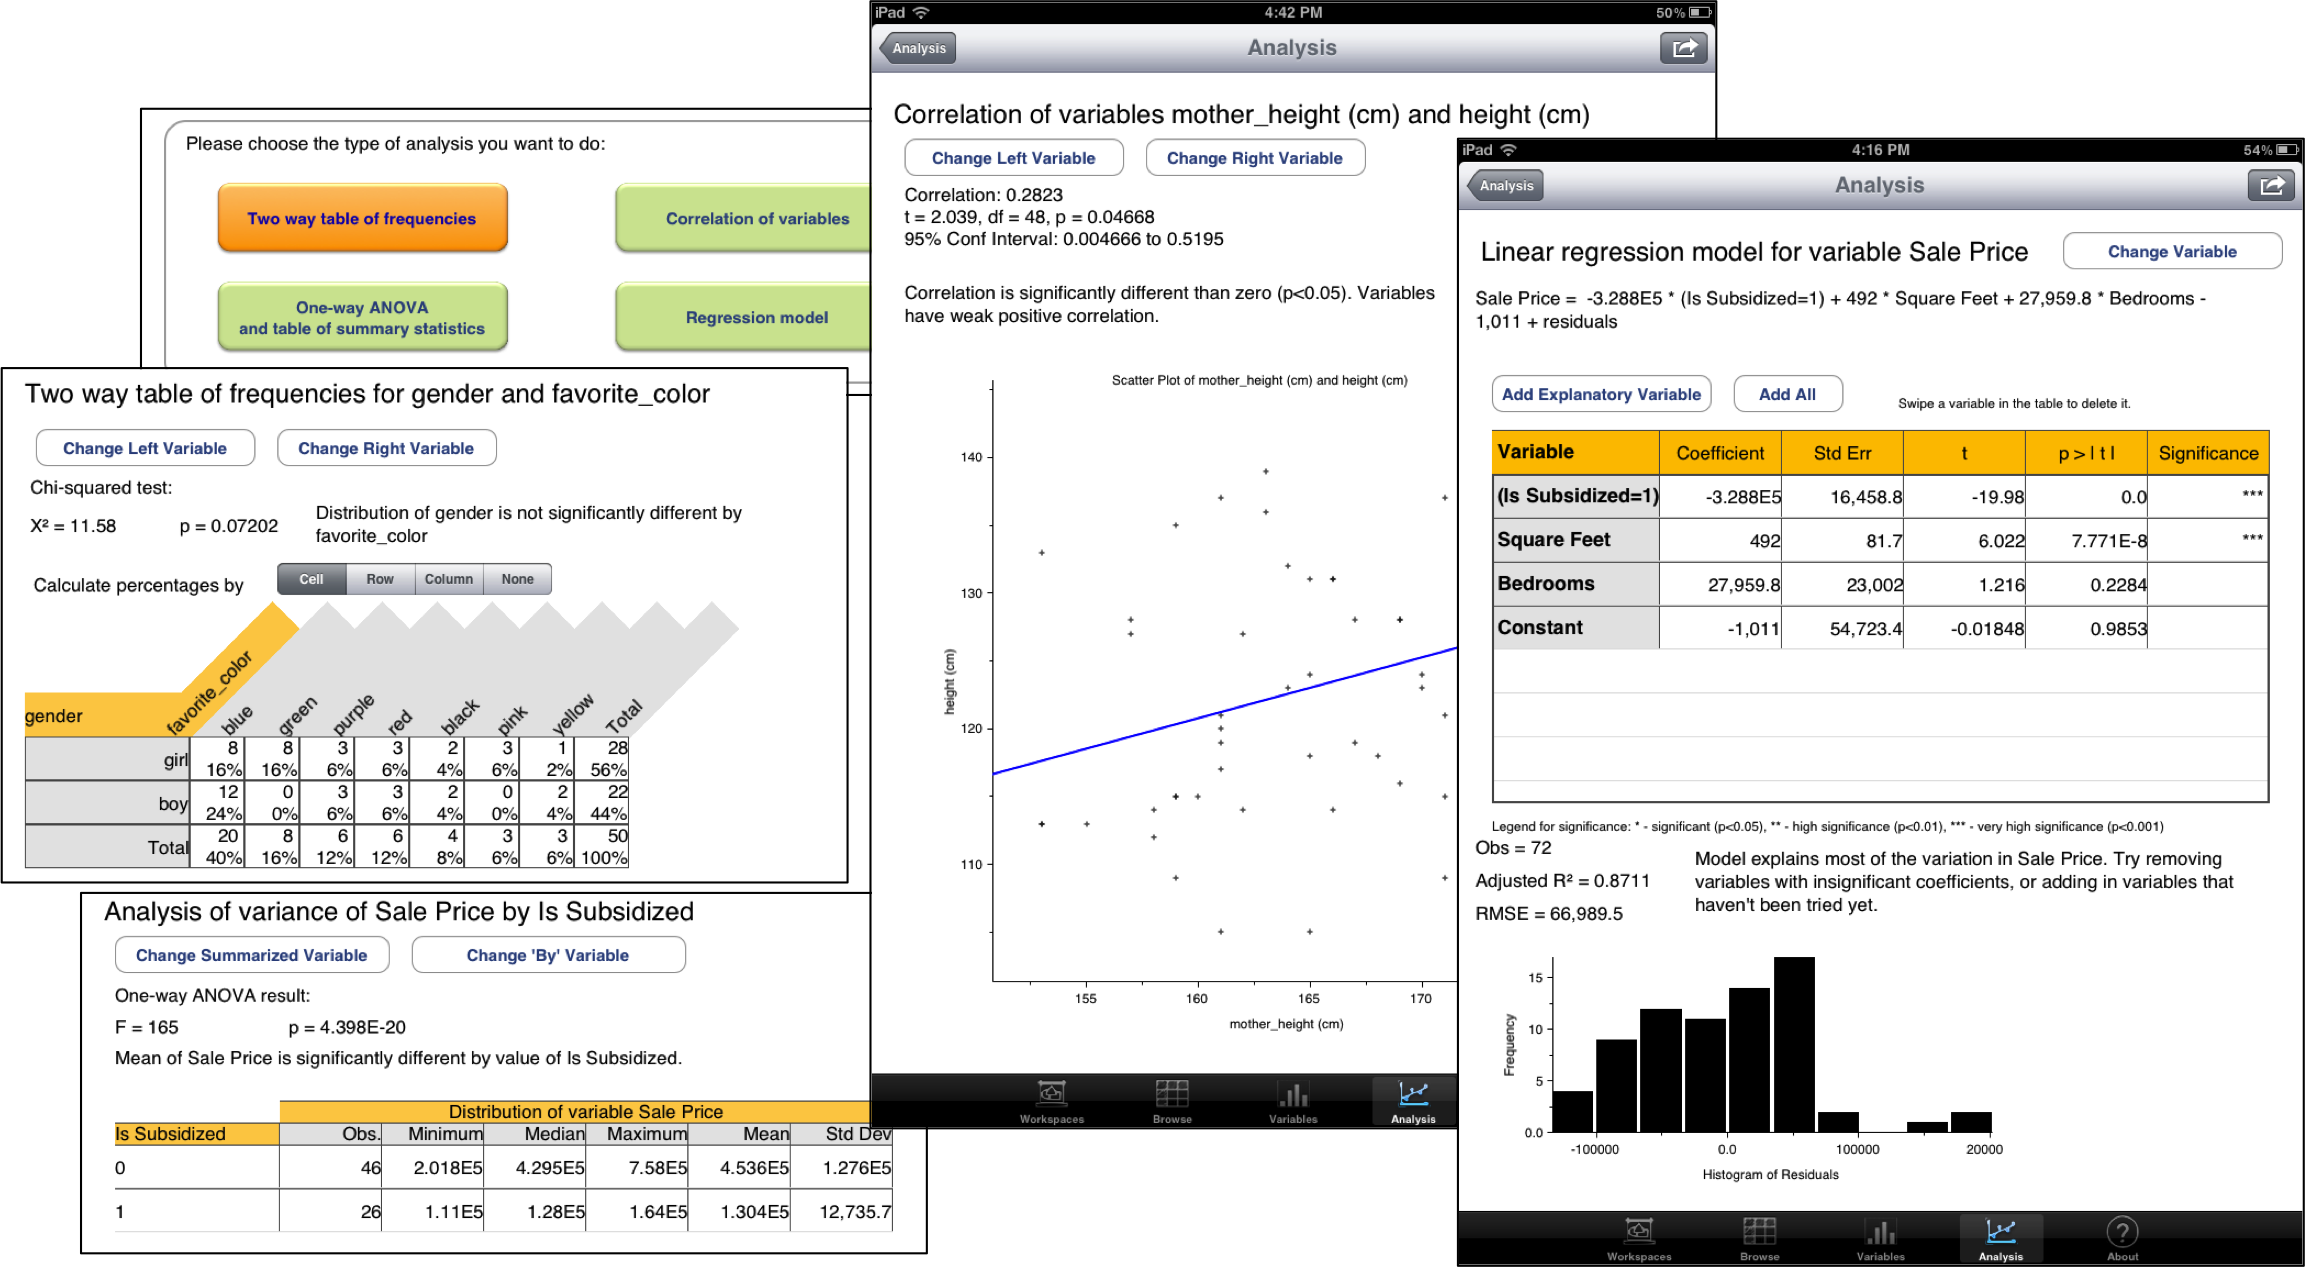Click the 'p = 0.07202' chi-squared value
The width and height of the screenshot is (2305, 1267).
[229, 526]
